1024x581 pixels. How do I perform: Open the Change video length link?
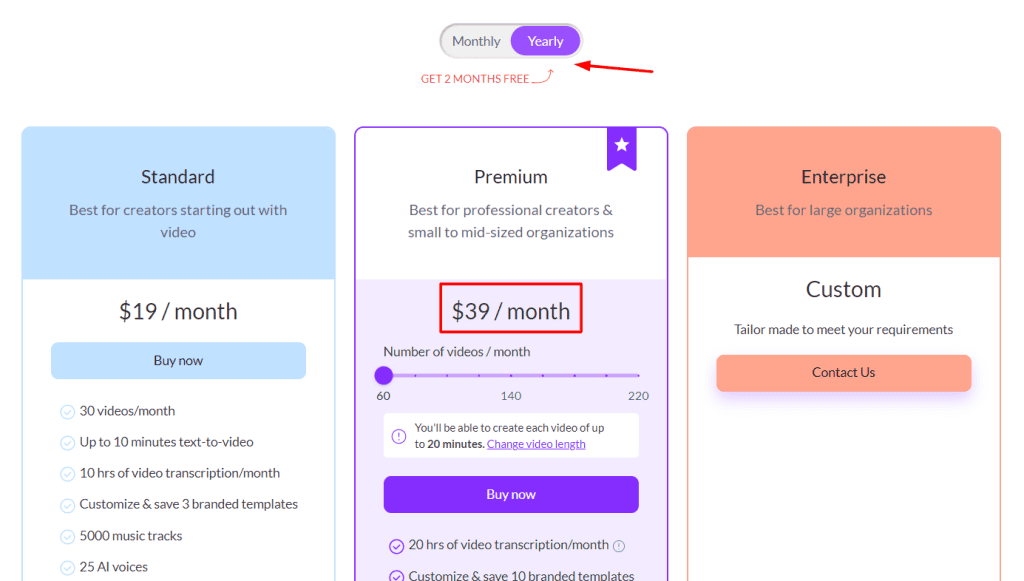coord(536,443)
